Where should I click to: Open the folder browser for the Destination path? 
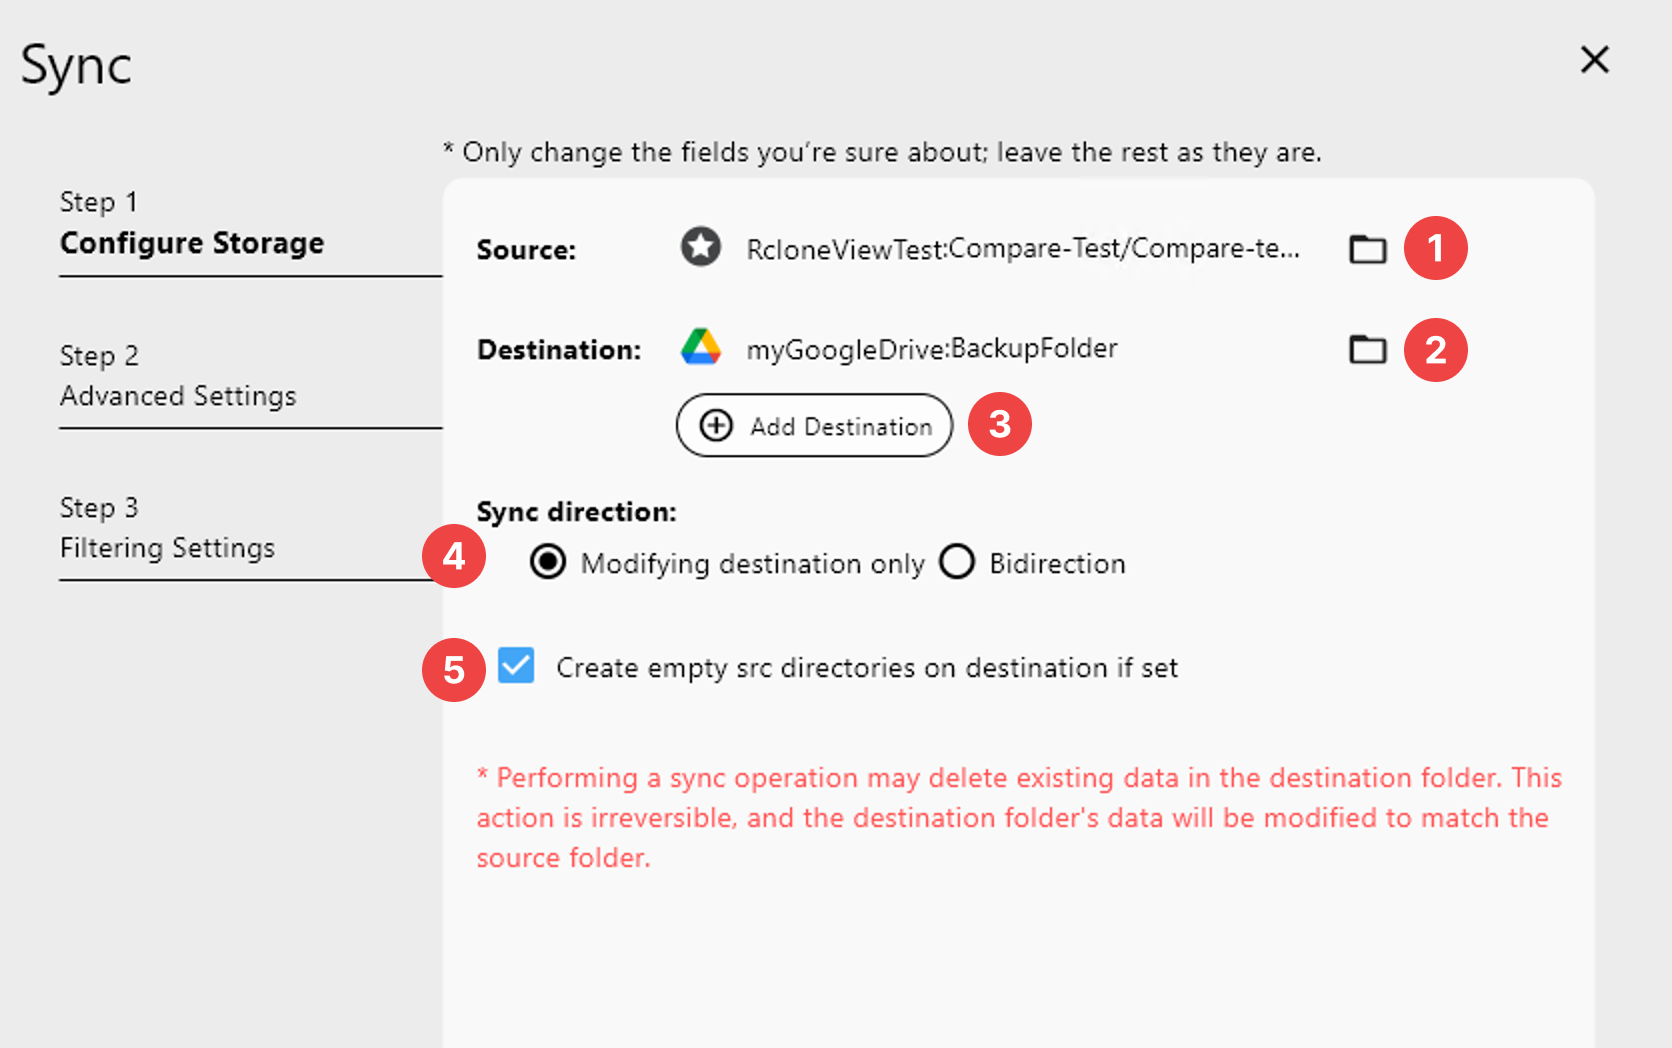[1367, 350]
